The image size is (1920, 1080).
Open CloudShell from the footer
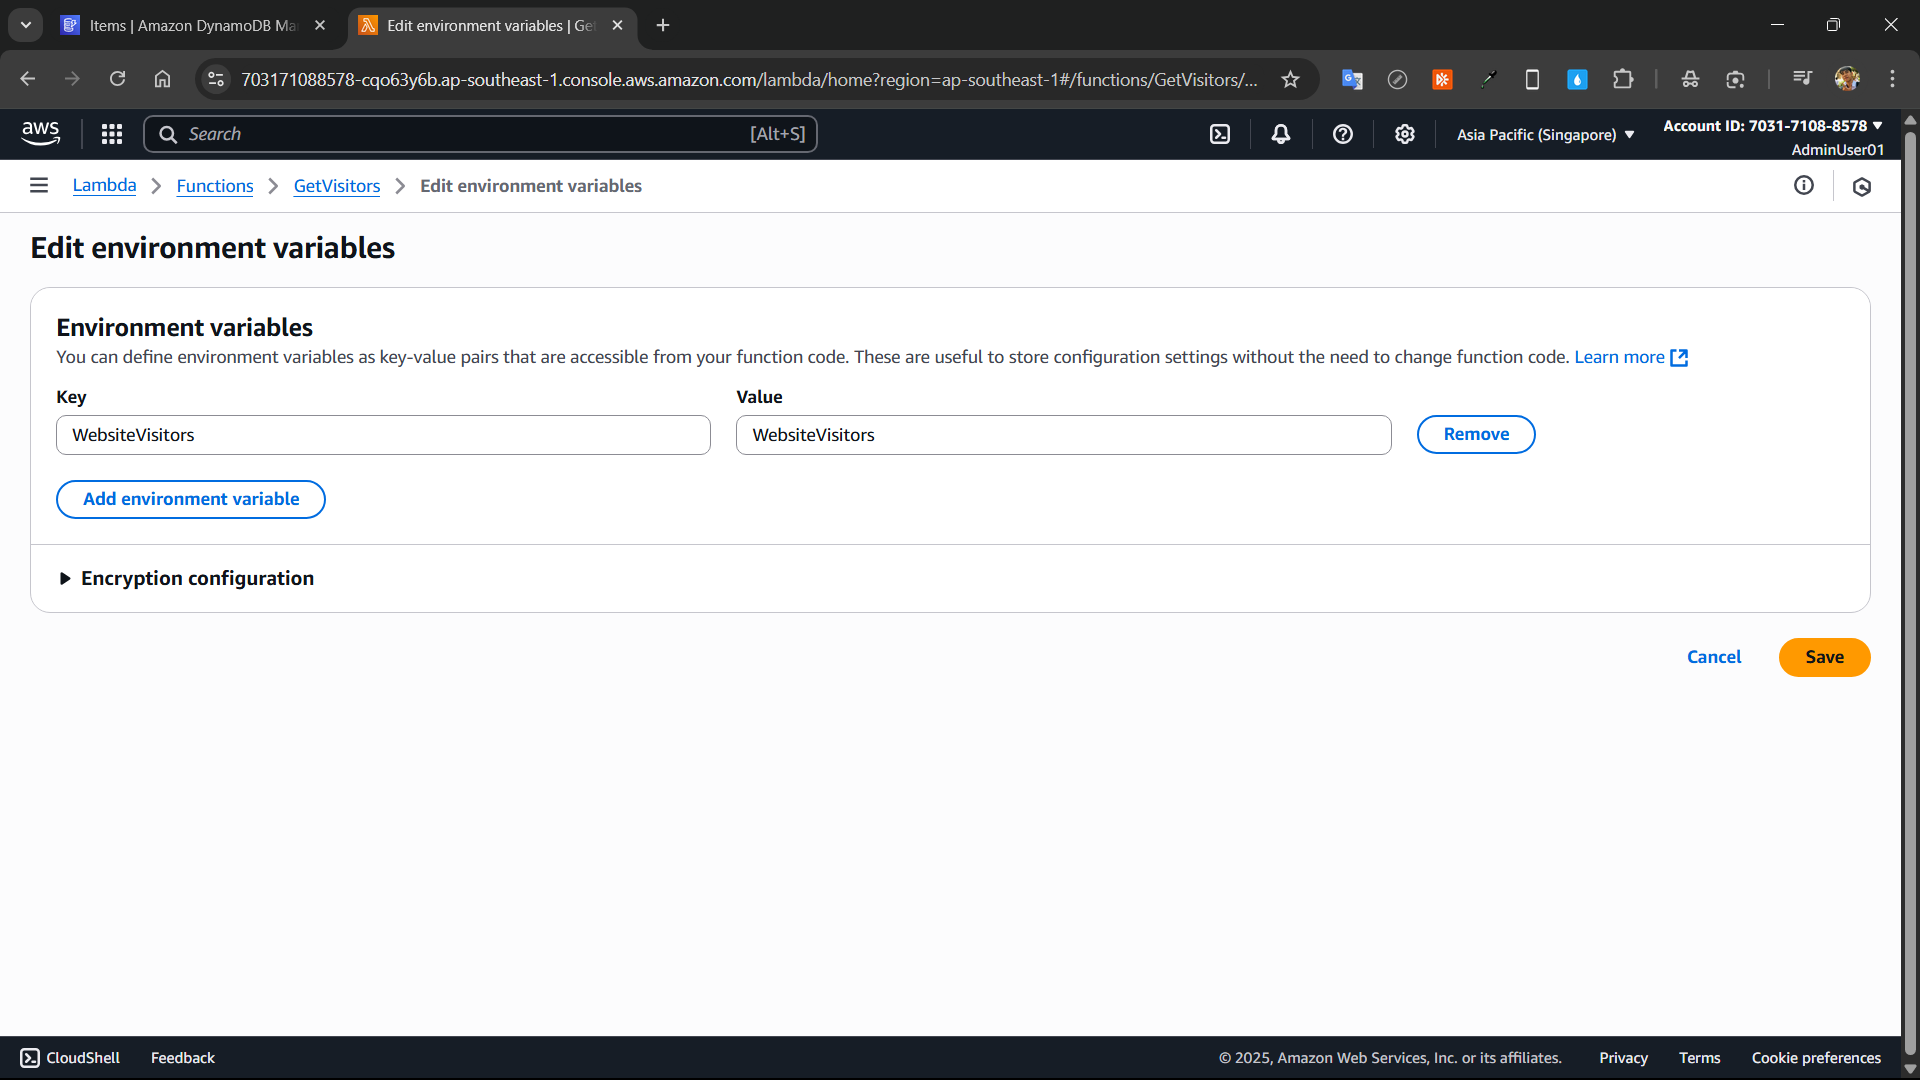click(70, 1058)
